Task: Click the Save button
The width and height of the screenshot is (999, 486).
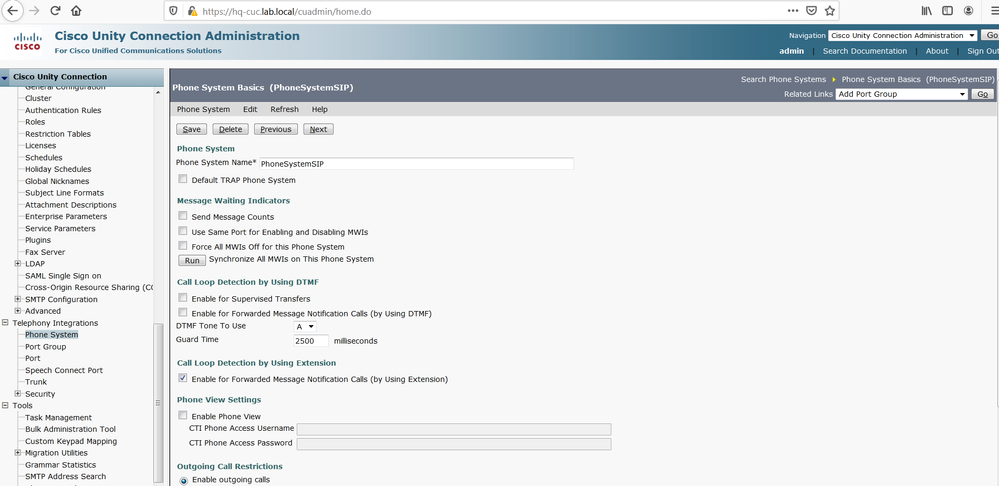Action: pos(191,129)
